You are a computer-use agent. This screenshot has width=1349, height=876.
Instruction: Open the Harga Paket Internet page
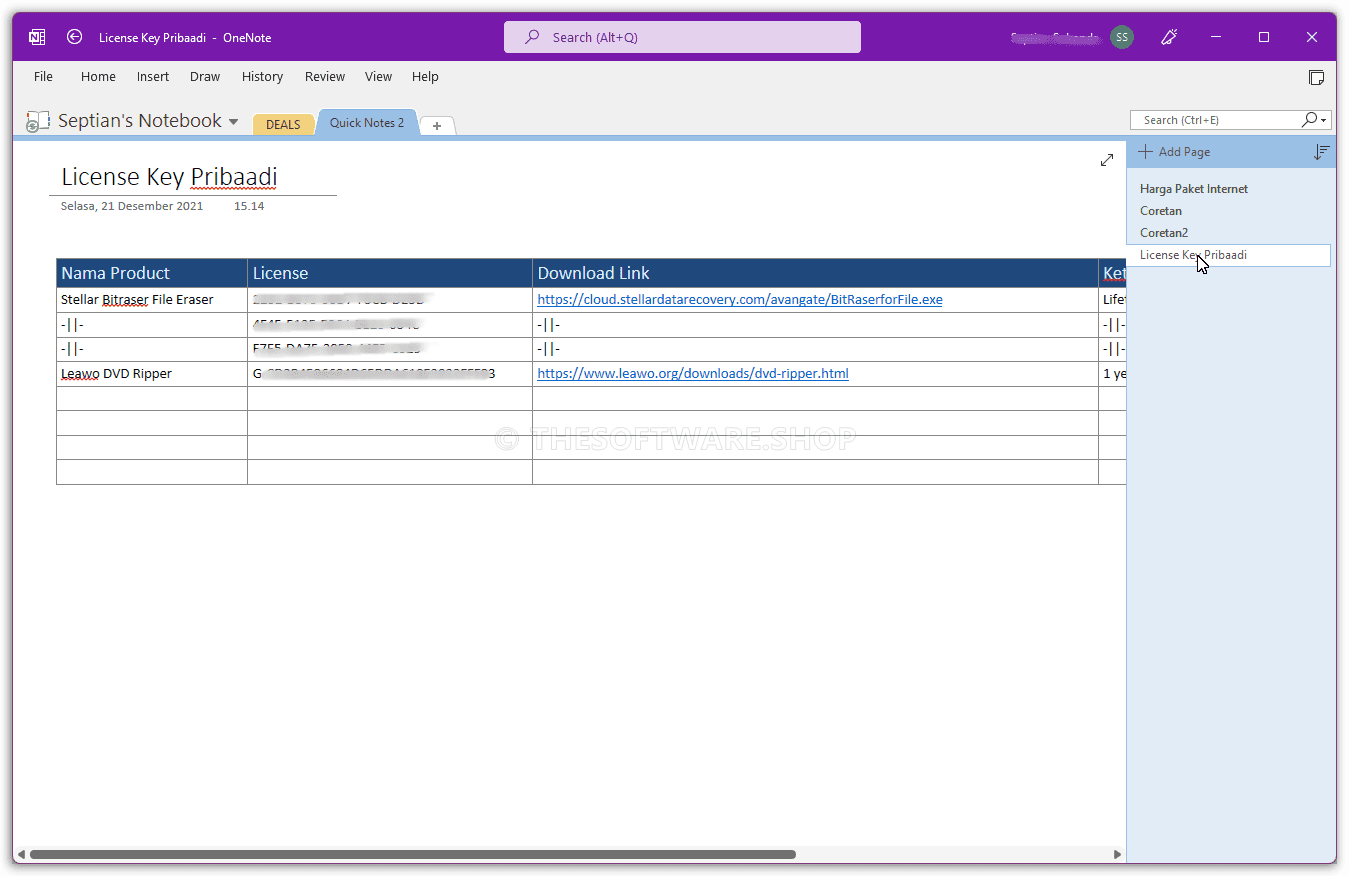1194,189
